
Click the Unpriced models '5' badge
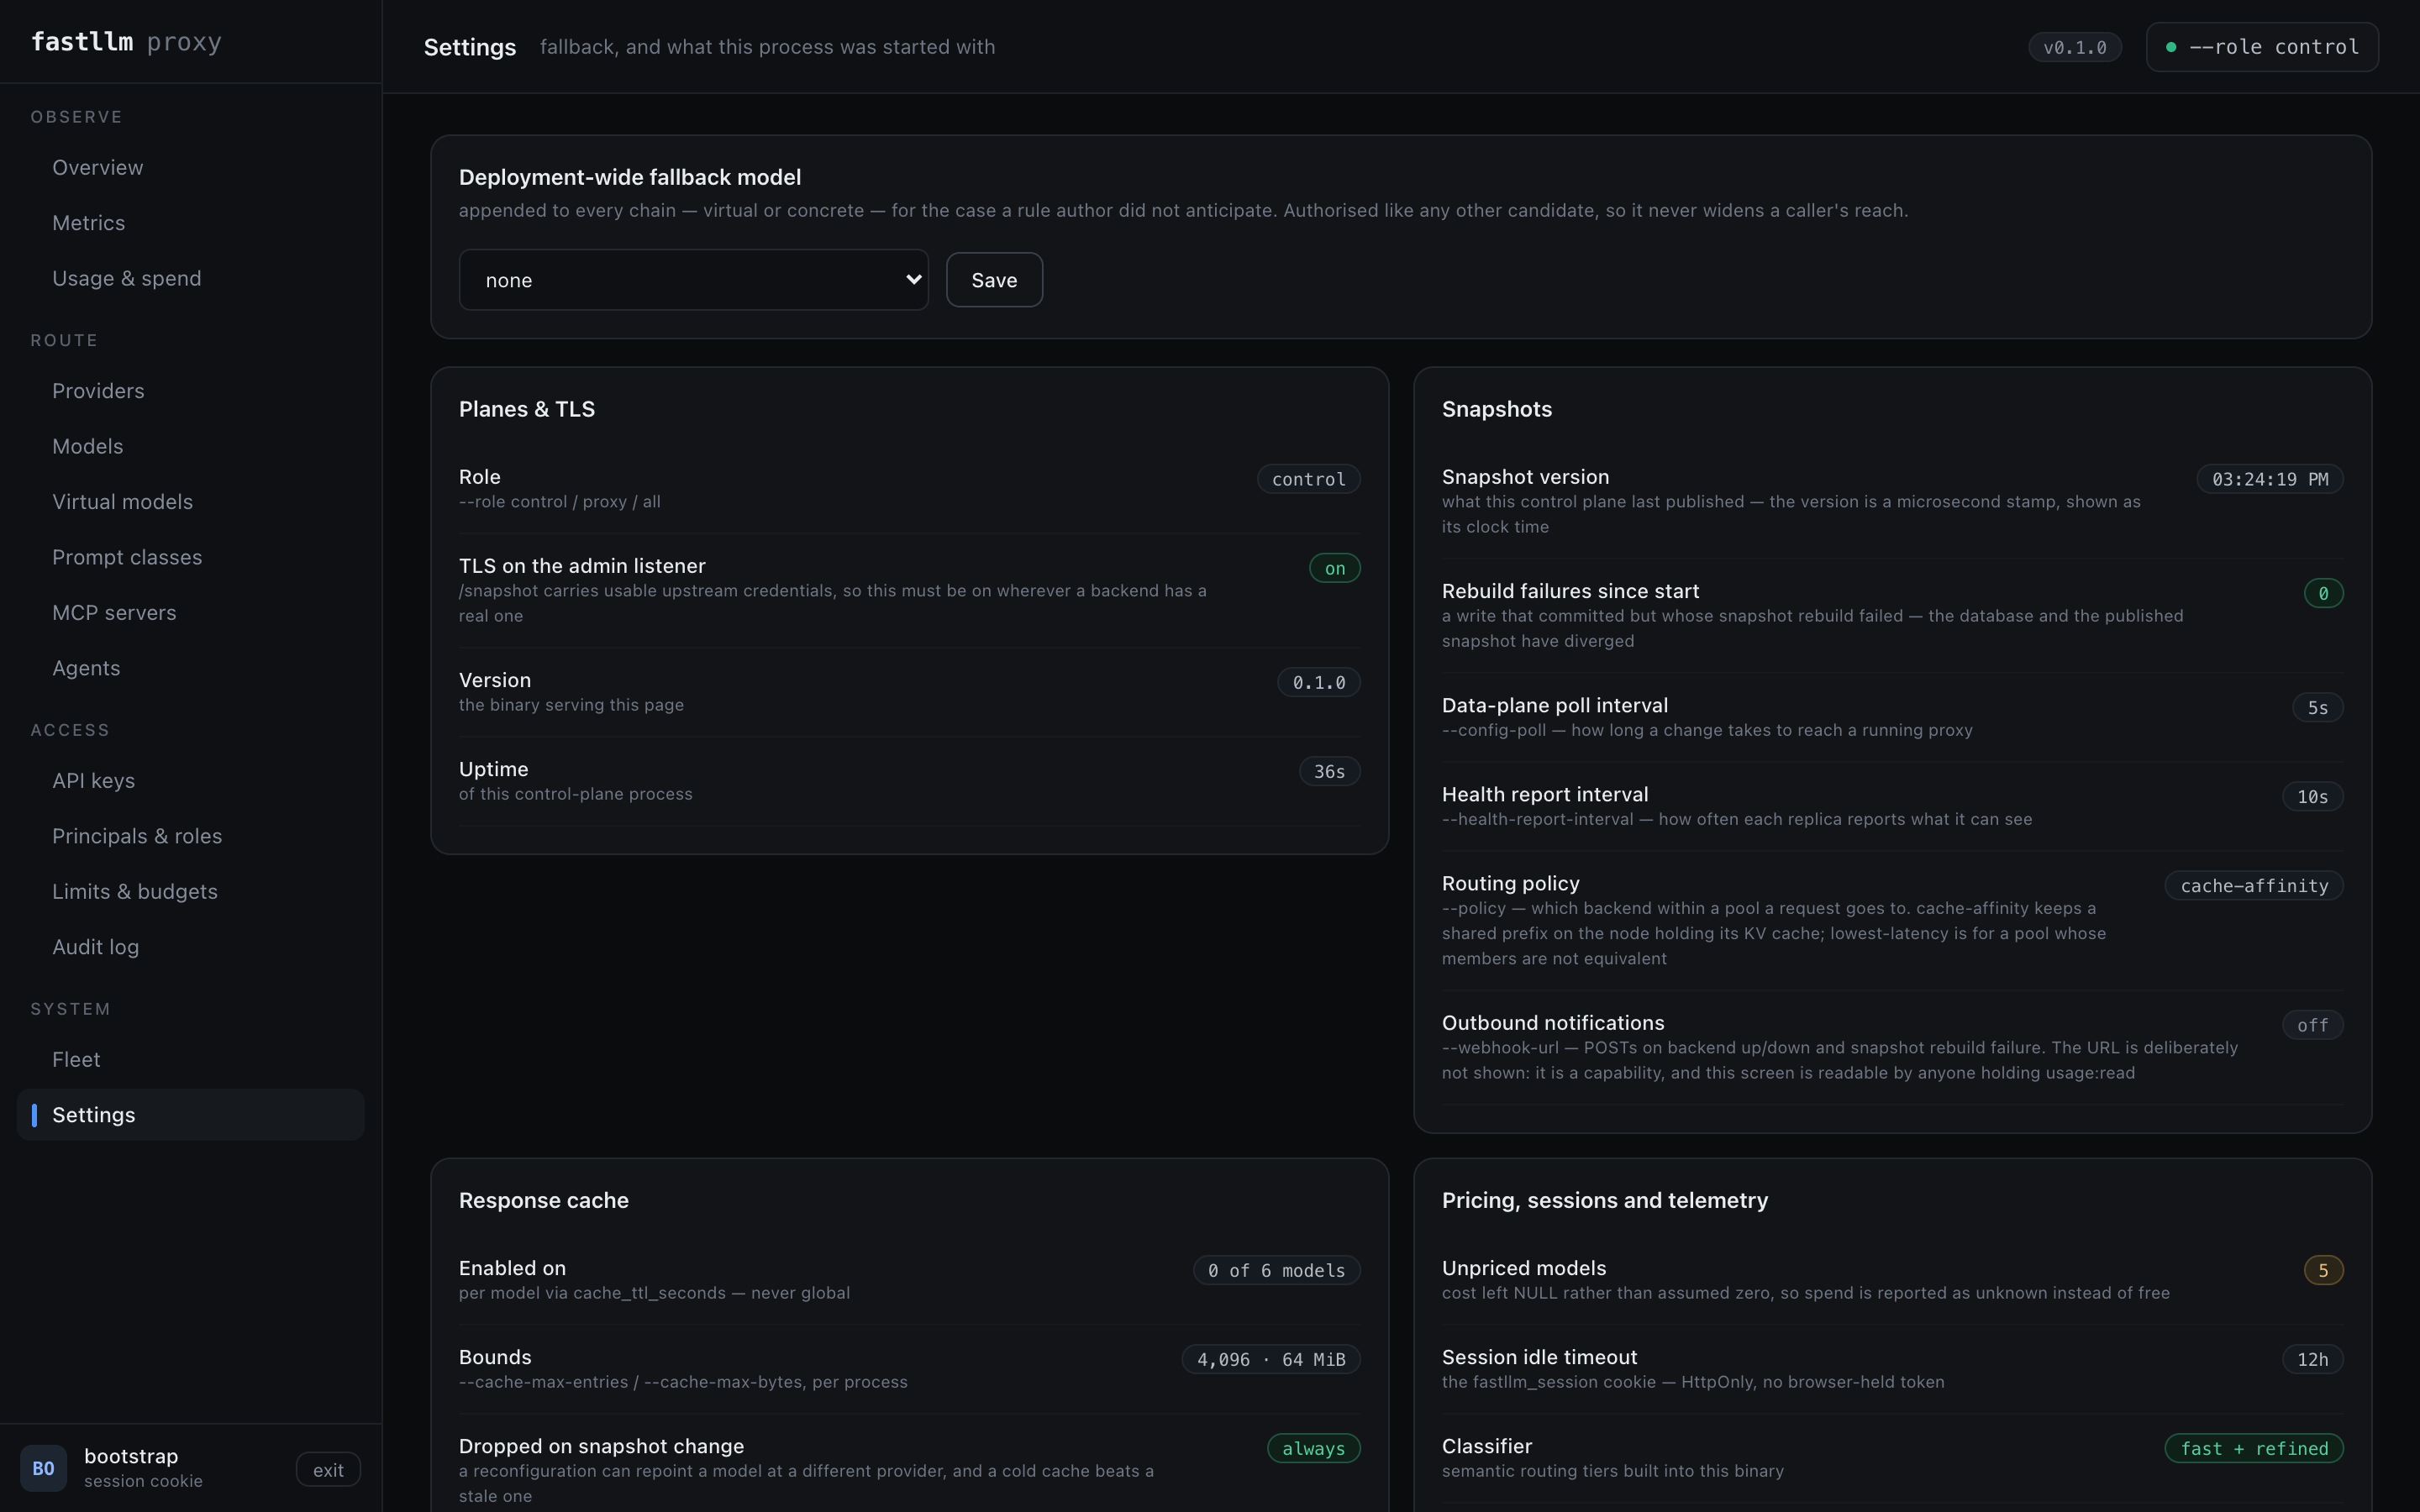tap(2323, 1270)
